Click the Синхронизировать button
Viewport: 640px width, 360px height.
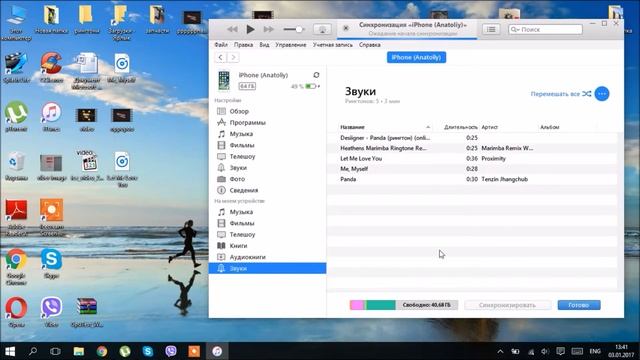click(507, 305)
